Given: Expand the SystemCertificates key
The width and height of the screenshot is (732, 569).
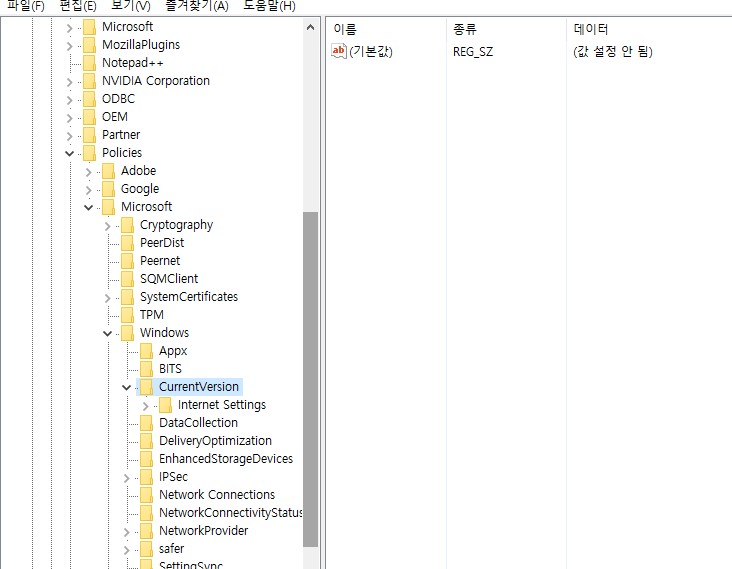Looking at the screenshot, I should point(107,298).
